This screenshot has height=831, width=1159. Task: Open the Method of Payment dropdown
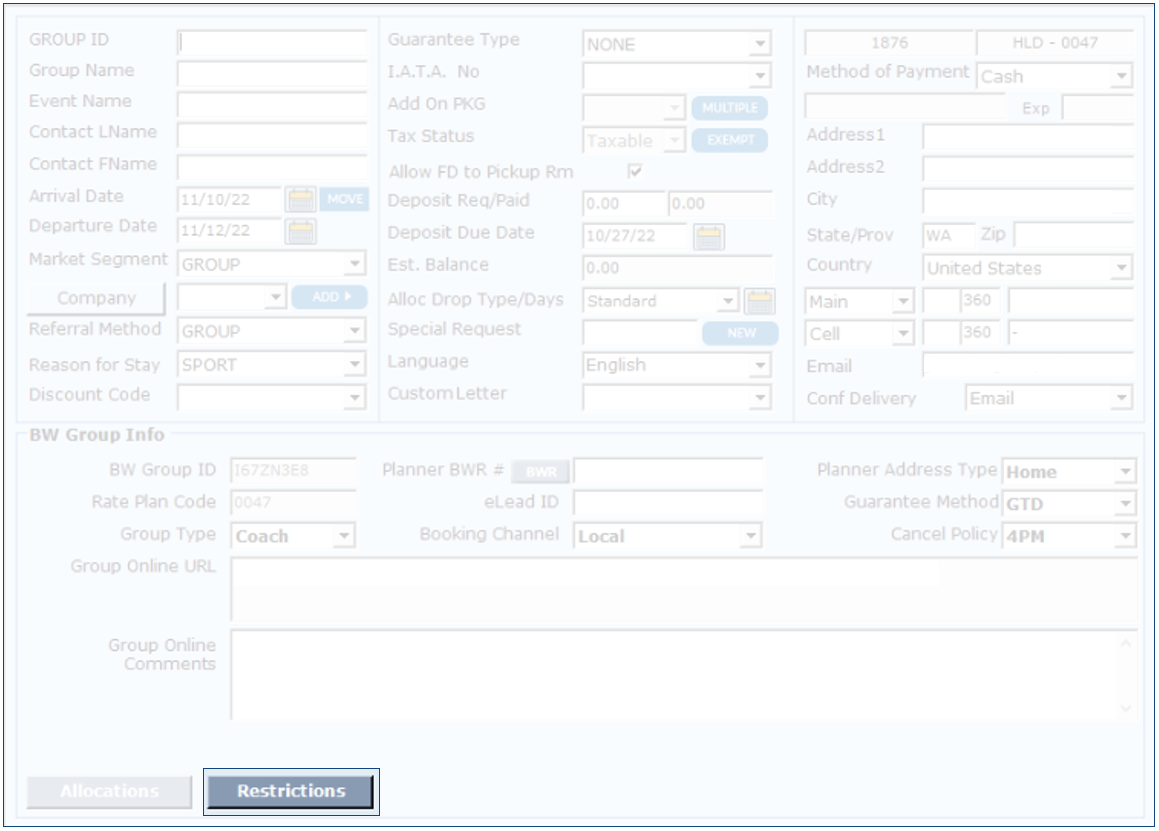[1122, 77]
